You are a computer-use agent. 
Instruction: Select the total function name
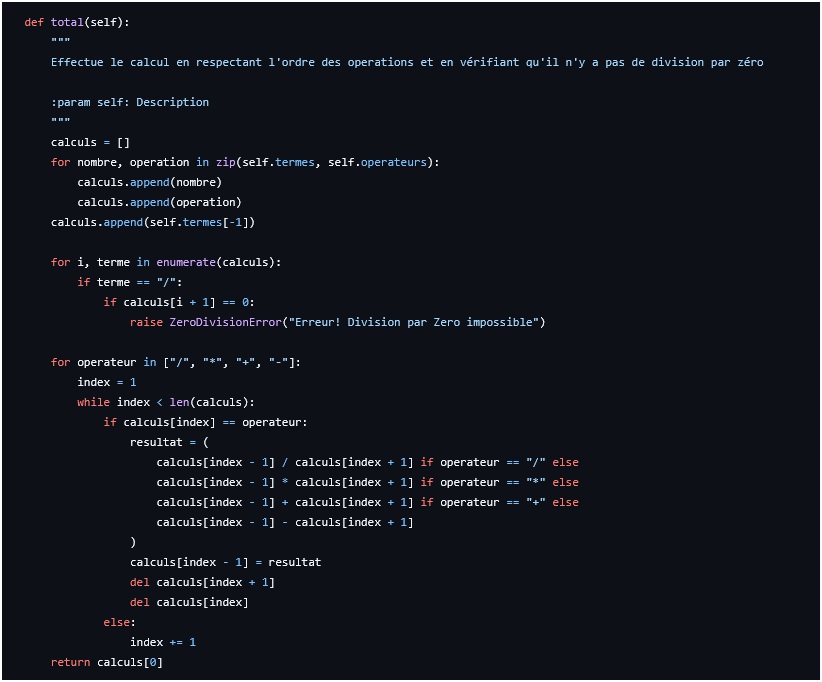click(64, 21)
